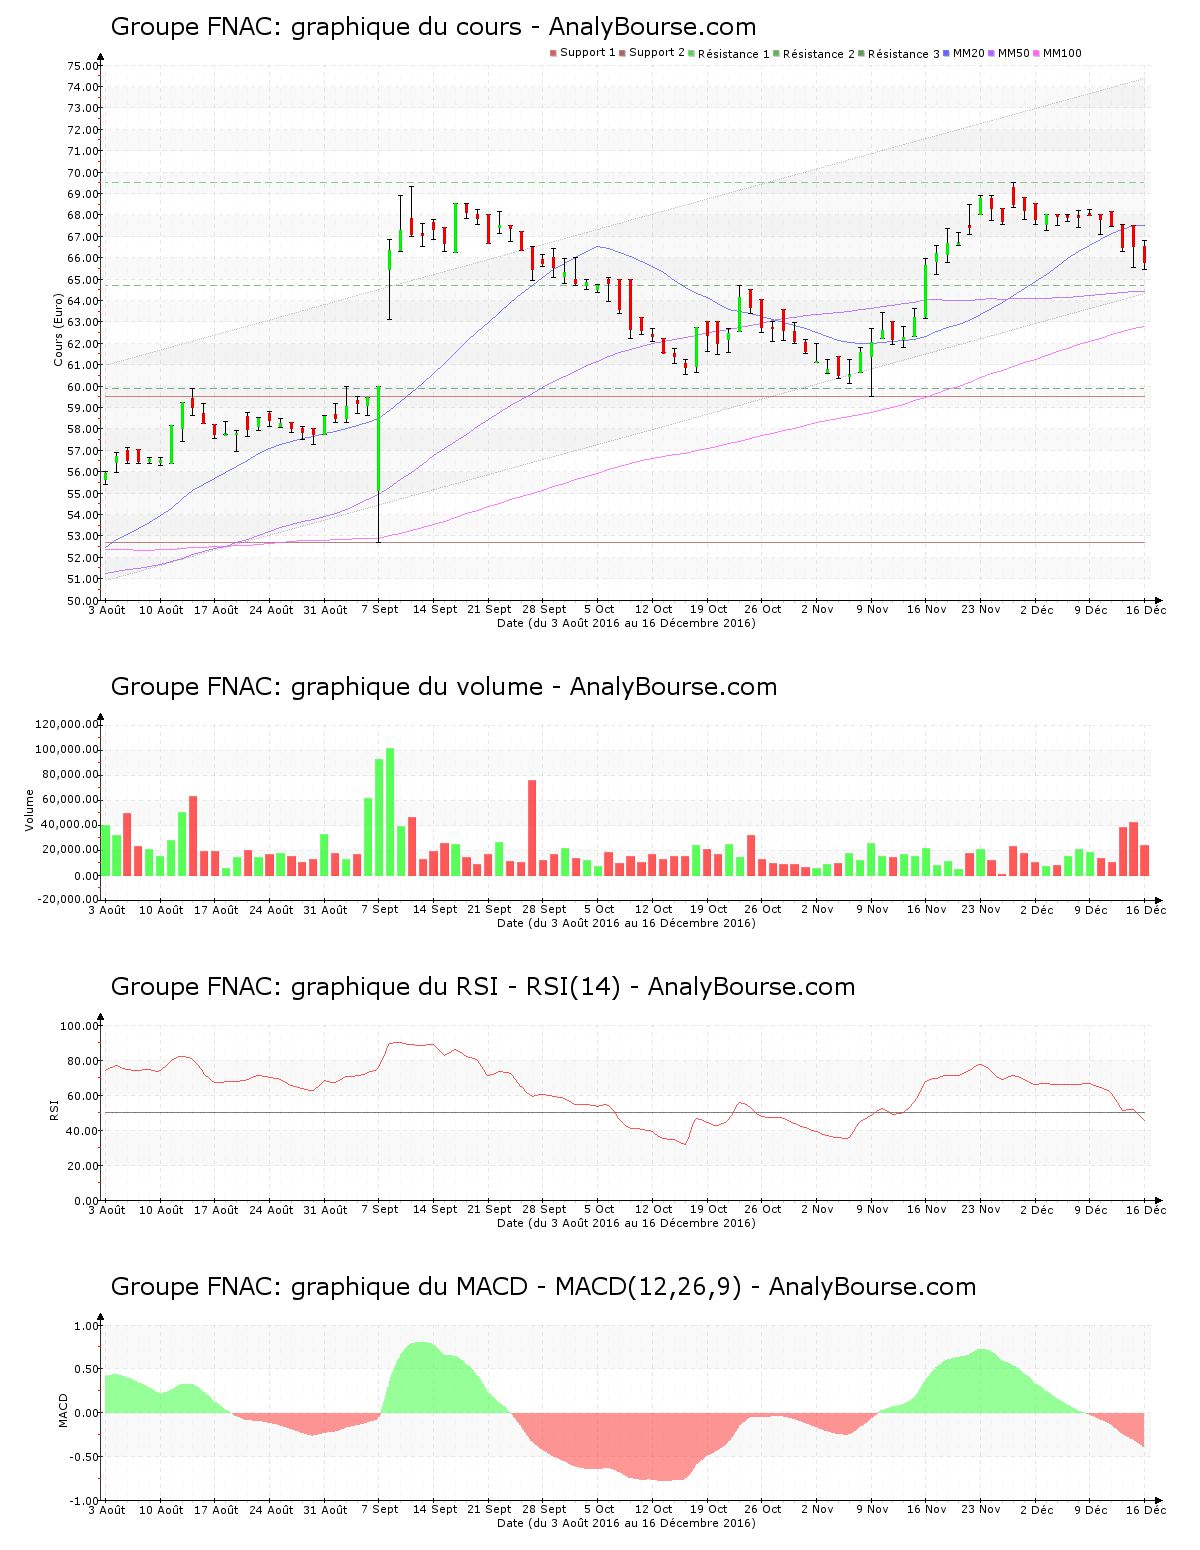
Task: Click the 100,000.00 volume axis value
Action: tap(67, 750)
